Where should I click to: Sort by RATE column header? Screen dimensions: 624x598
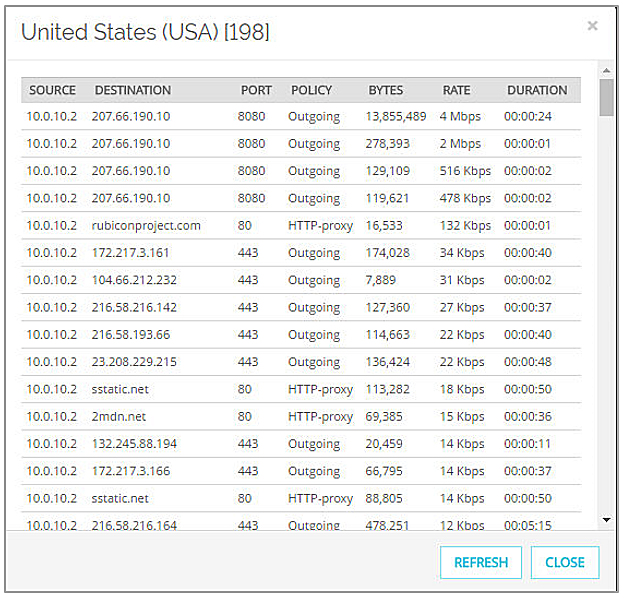[456, 90]
